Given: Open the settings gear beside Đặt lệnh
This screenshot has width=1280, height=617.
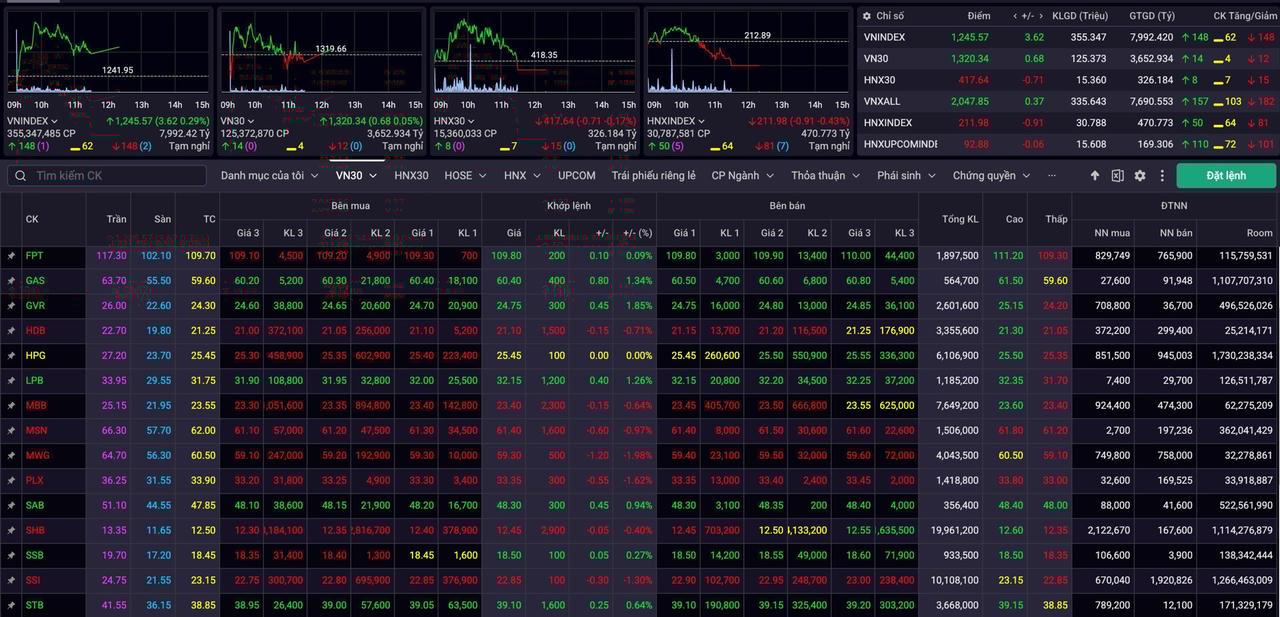Looking at the screenshot, I should click(x=1139, y=175).
